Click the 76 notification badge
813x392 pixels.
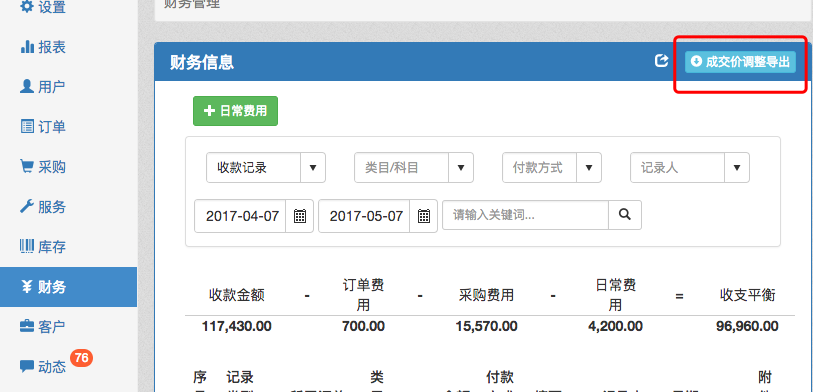pyautogui.click(x=81, y=358)
